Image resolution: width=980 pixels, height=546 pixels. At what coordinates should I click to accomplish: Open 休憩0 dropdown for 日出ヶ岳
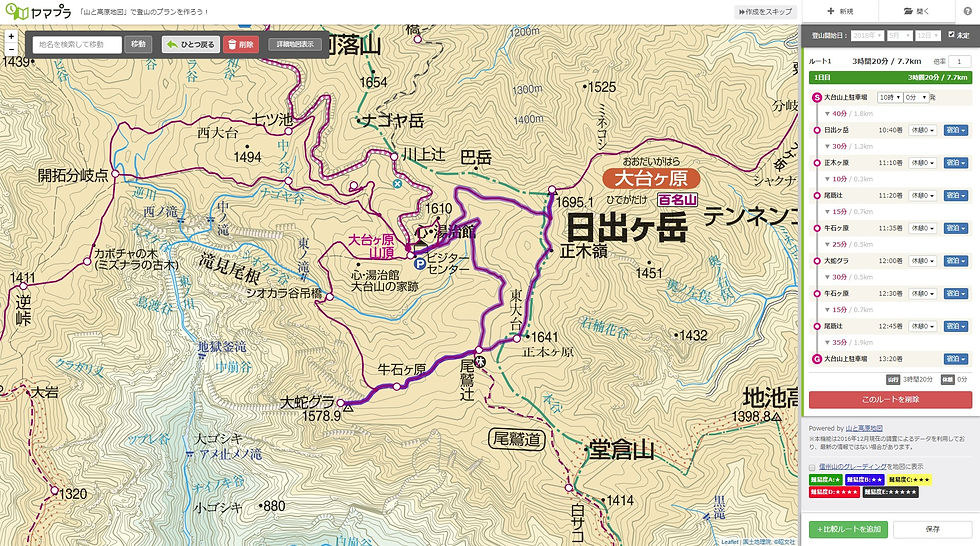(922, 130)
